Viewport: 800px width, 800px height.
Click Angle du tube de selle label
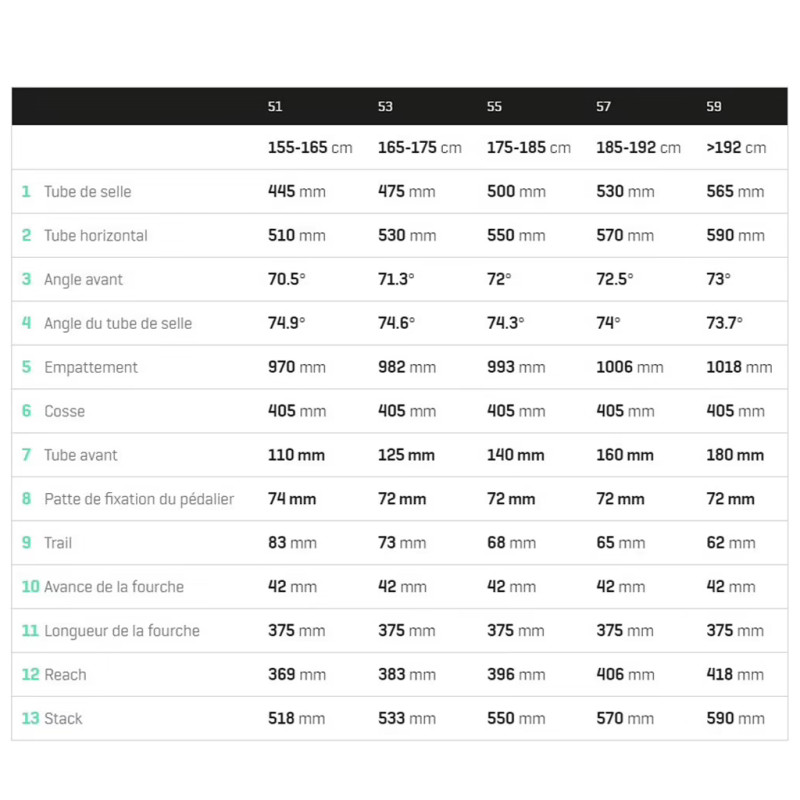(x=117, y=324)
